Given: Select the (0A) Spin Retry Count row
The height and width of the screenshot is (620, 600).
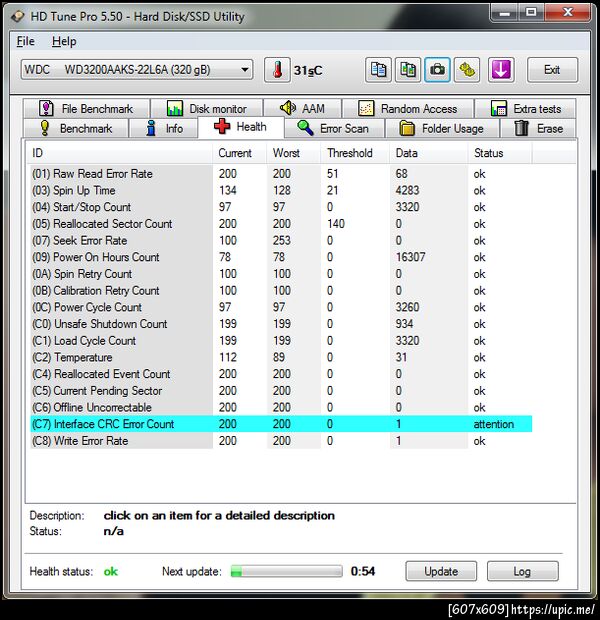Looking at the screenshot, I should (x=281, y=274).
